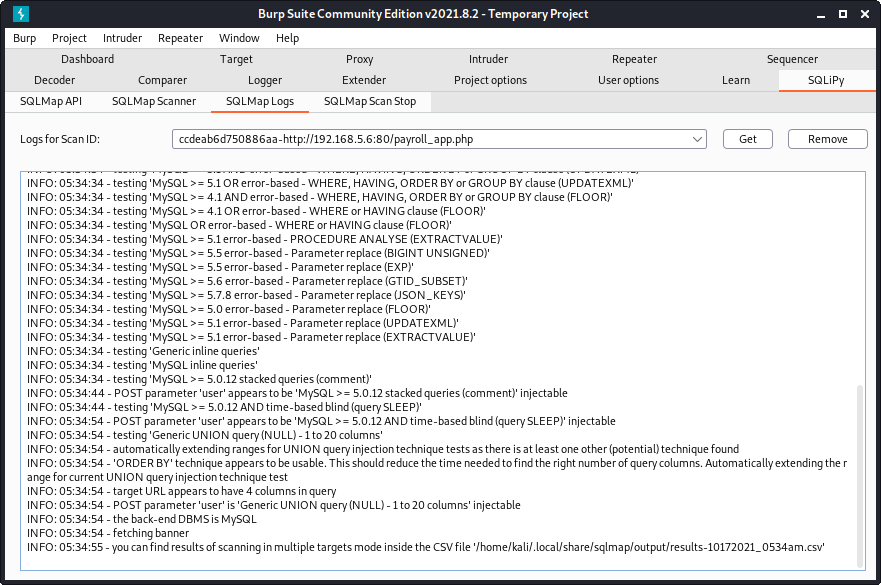Viewport: 881px width, 585px height.
Task: Click 'the back-end DBMS is MySQL' log line
Action: 142,519
